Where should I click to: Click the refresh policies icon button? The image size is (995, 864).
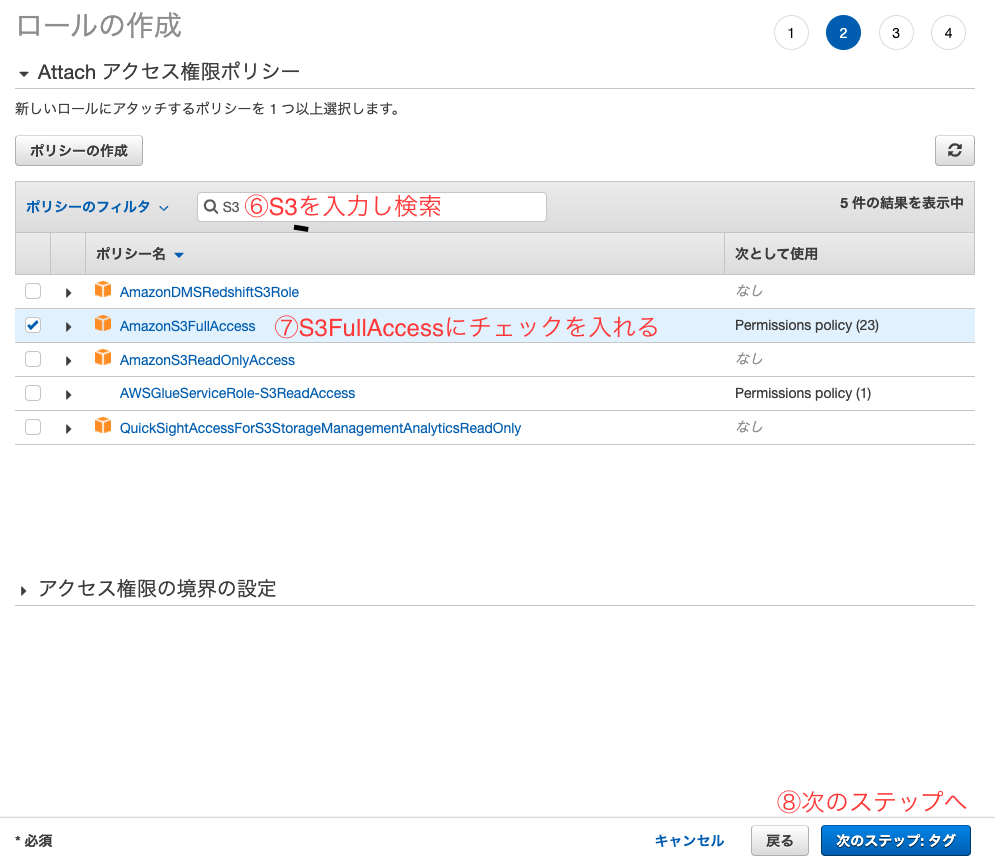[x=954, y=150]
